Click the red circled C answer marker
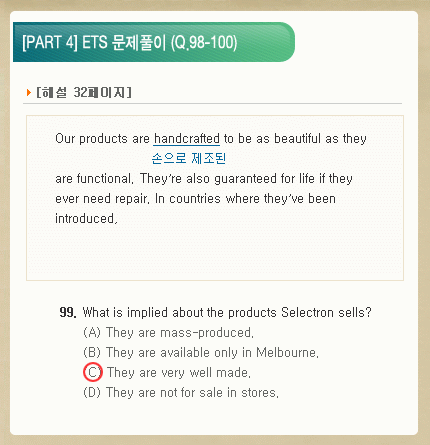 (x=93, y=372)
